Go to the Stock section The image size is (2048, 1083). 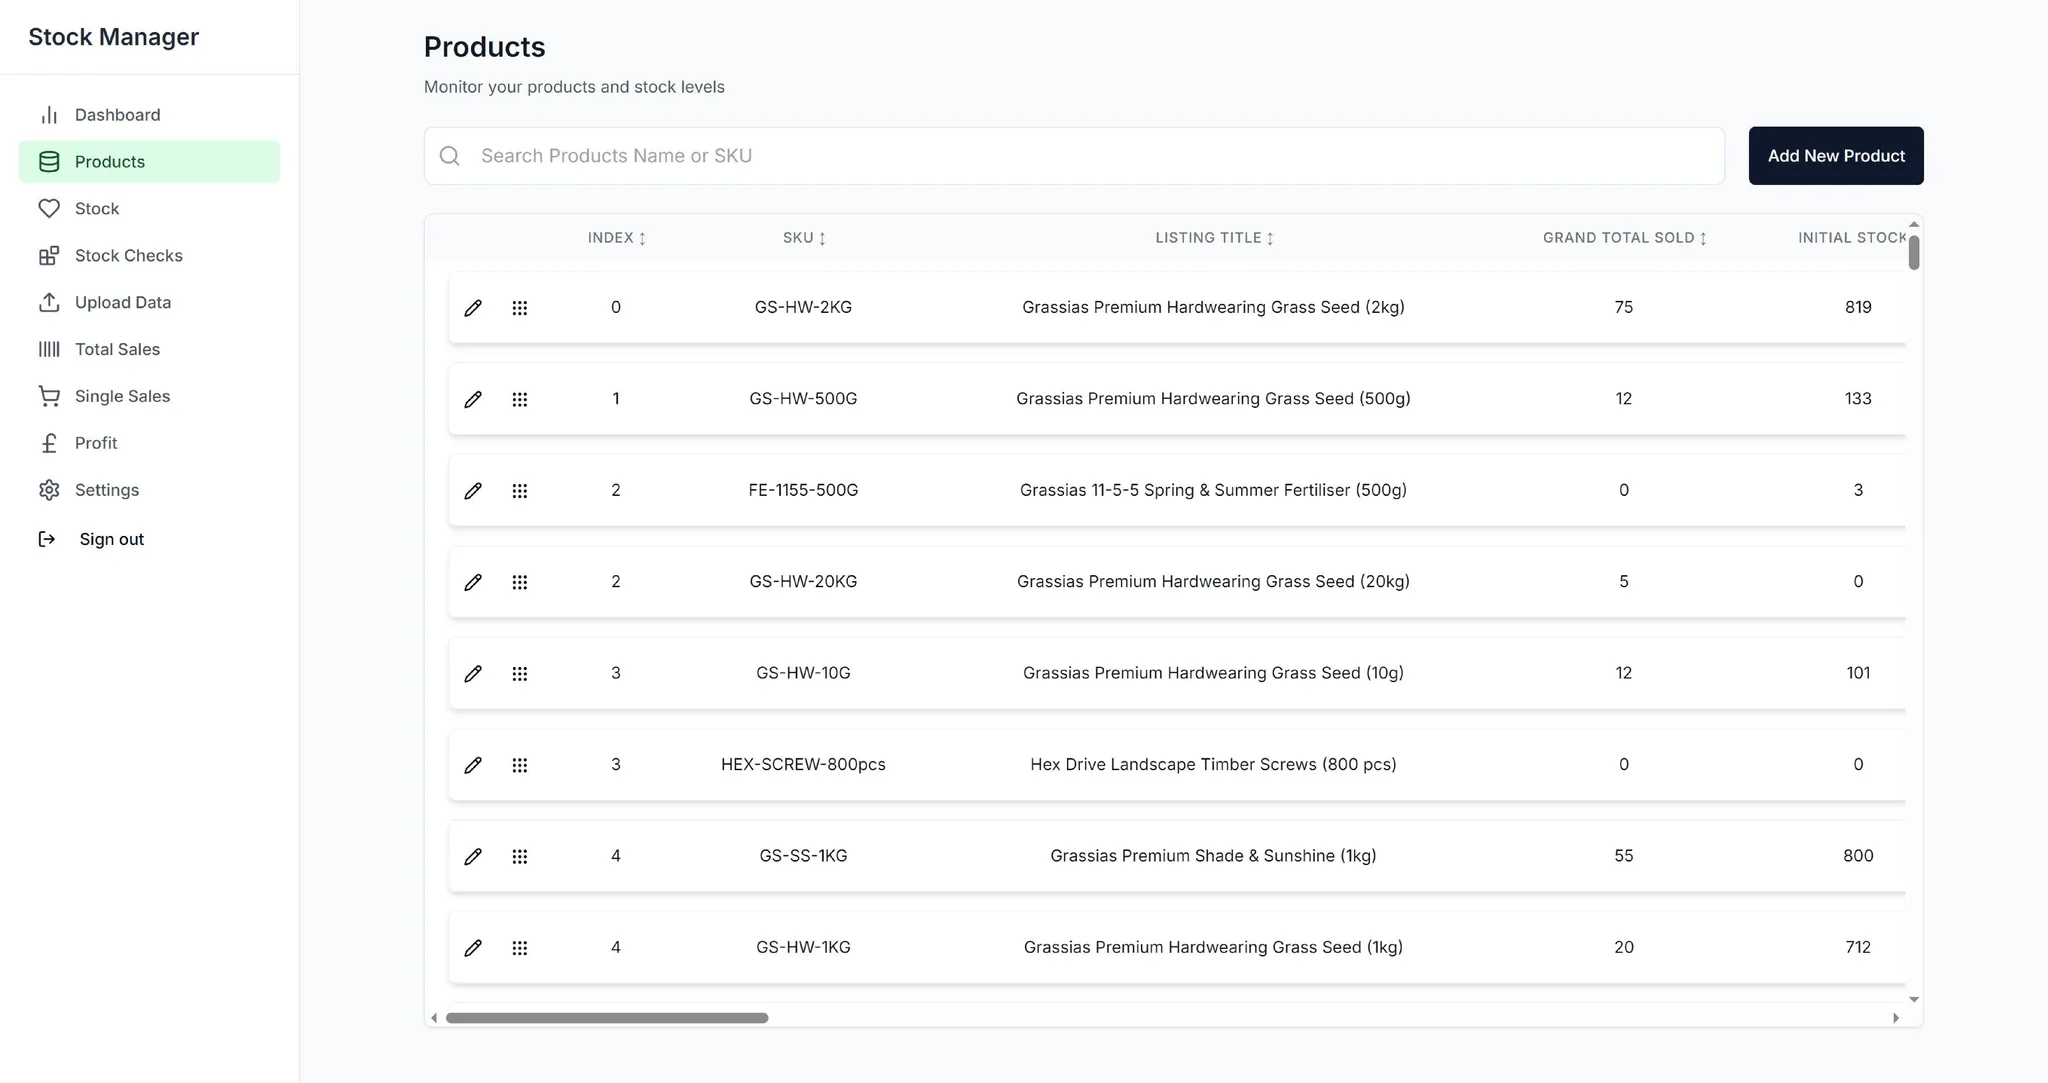coord(149,209)
